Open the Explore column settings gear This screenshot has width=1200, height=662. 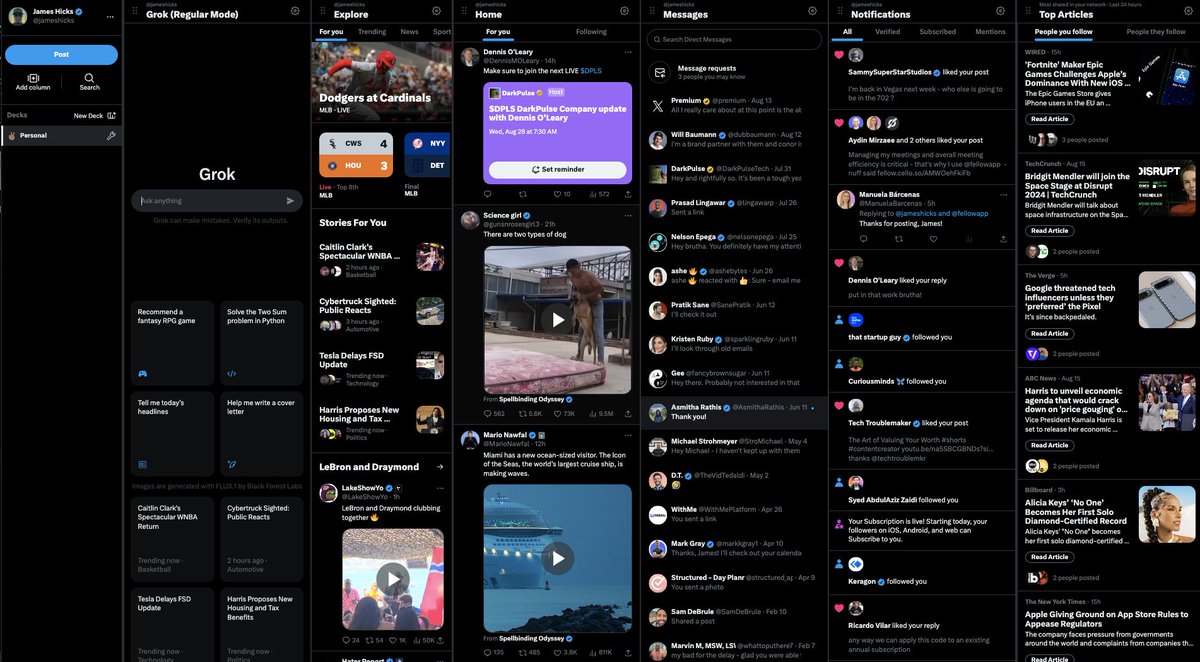pyautogui.click(x=437, y=11)
